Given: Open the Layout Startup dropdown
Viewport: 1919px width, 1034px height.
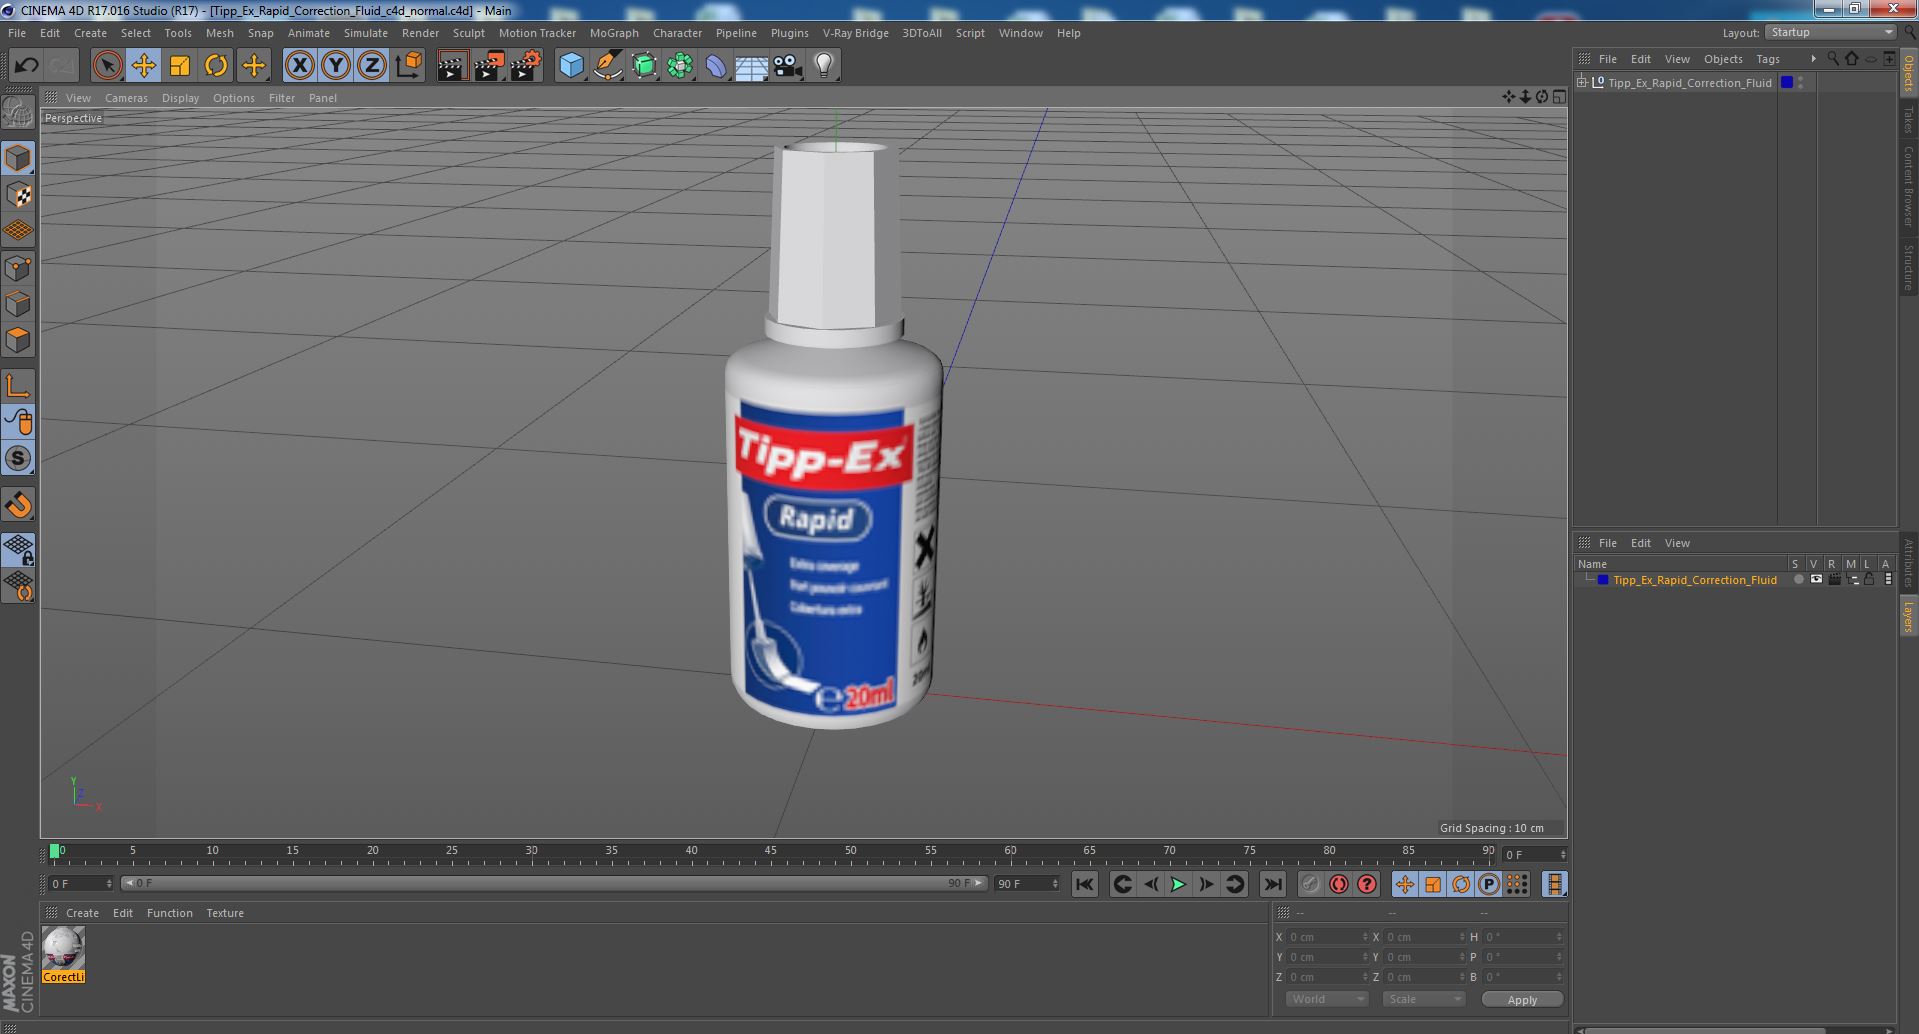Looking at the screenshot, I should coord(1831,32).
